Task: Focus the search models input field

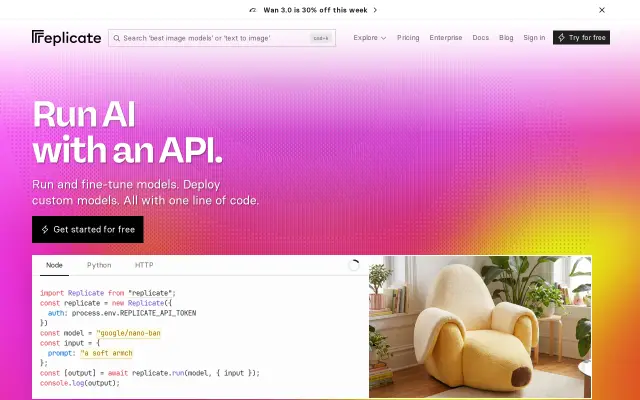Action: (222, 38)
